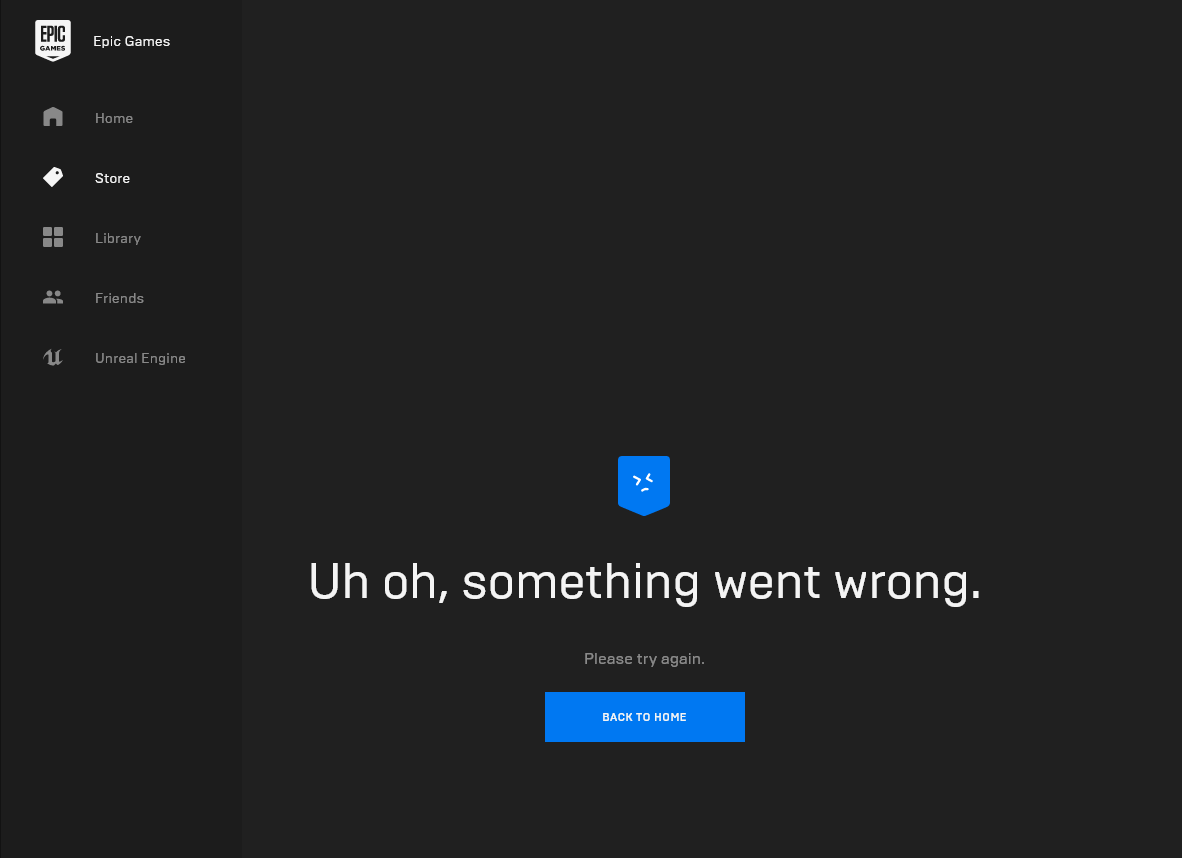Click the Friends people icon
This screenshot has height=858, width=1182.
53,297
